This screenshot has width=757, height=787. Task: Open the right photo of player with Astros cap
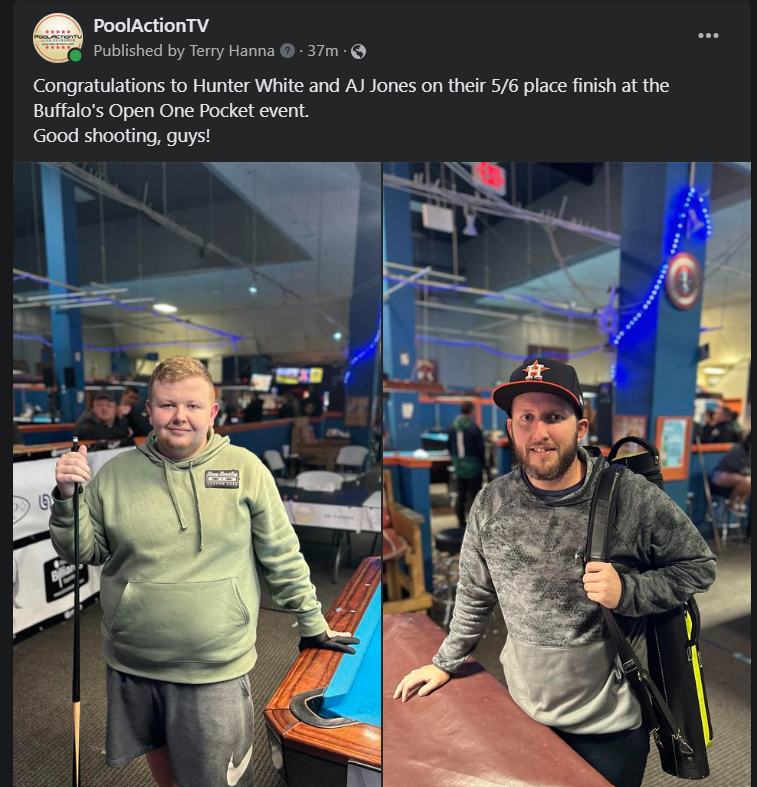point(567,474)
